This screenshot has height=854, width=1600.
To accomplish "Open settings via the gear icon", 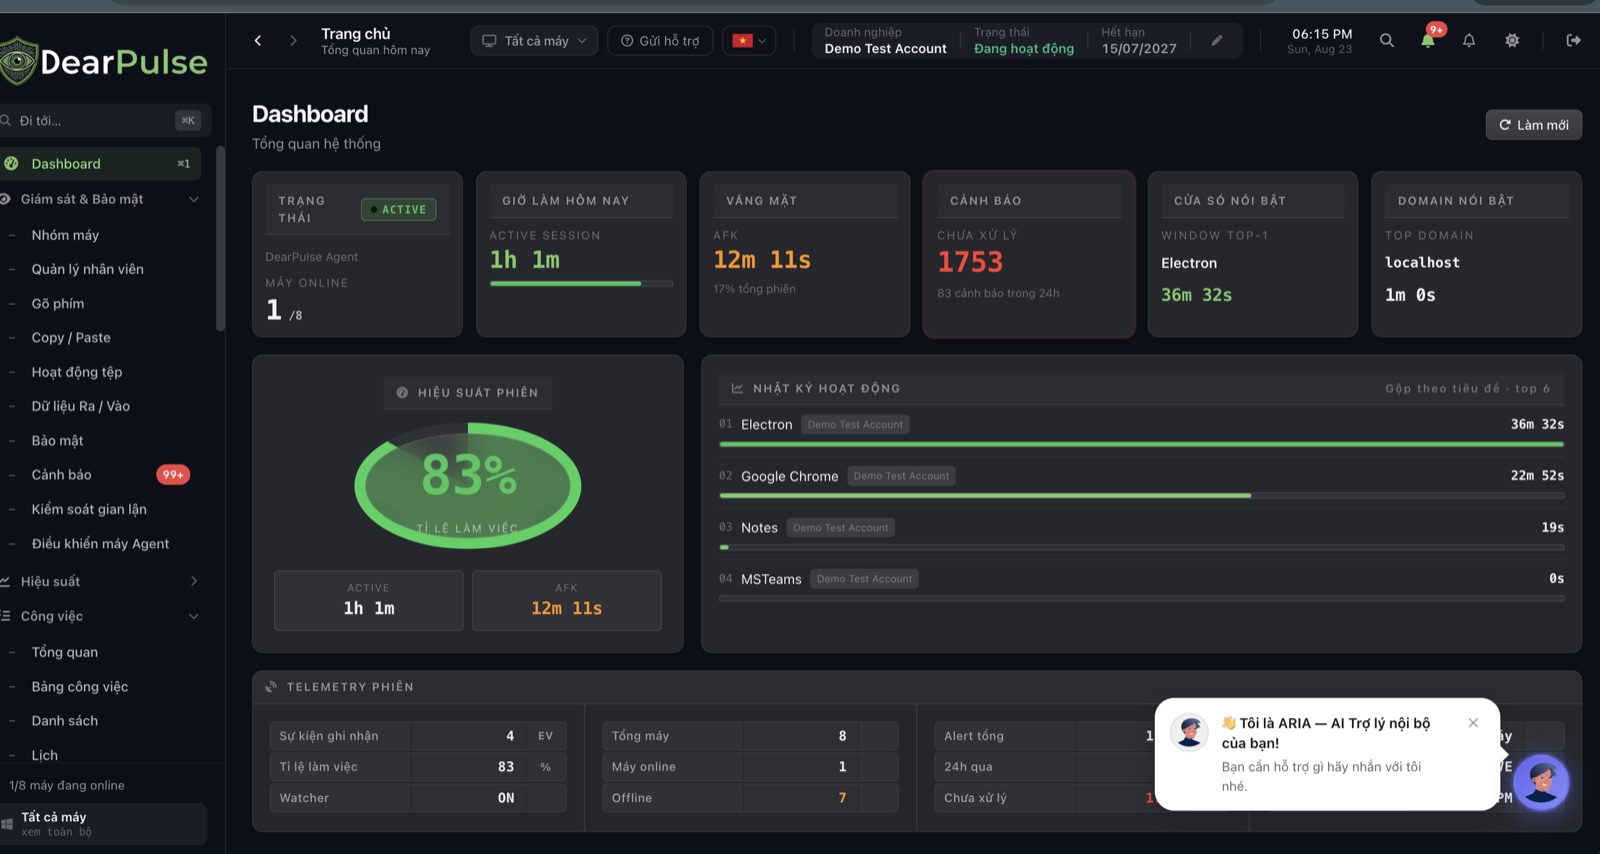I will point(1512,41).
